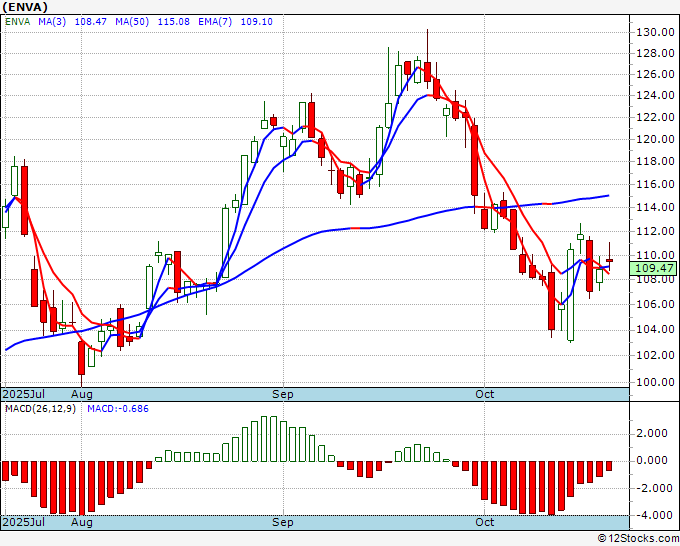
Task: Select the MA(50) legend label
Action: coord(132,21)
